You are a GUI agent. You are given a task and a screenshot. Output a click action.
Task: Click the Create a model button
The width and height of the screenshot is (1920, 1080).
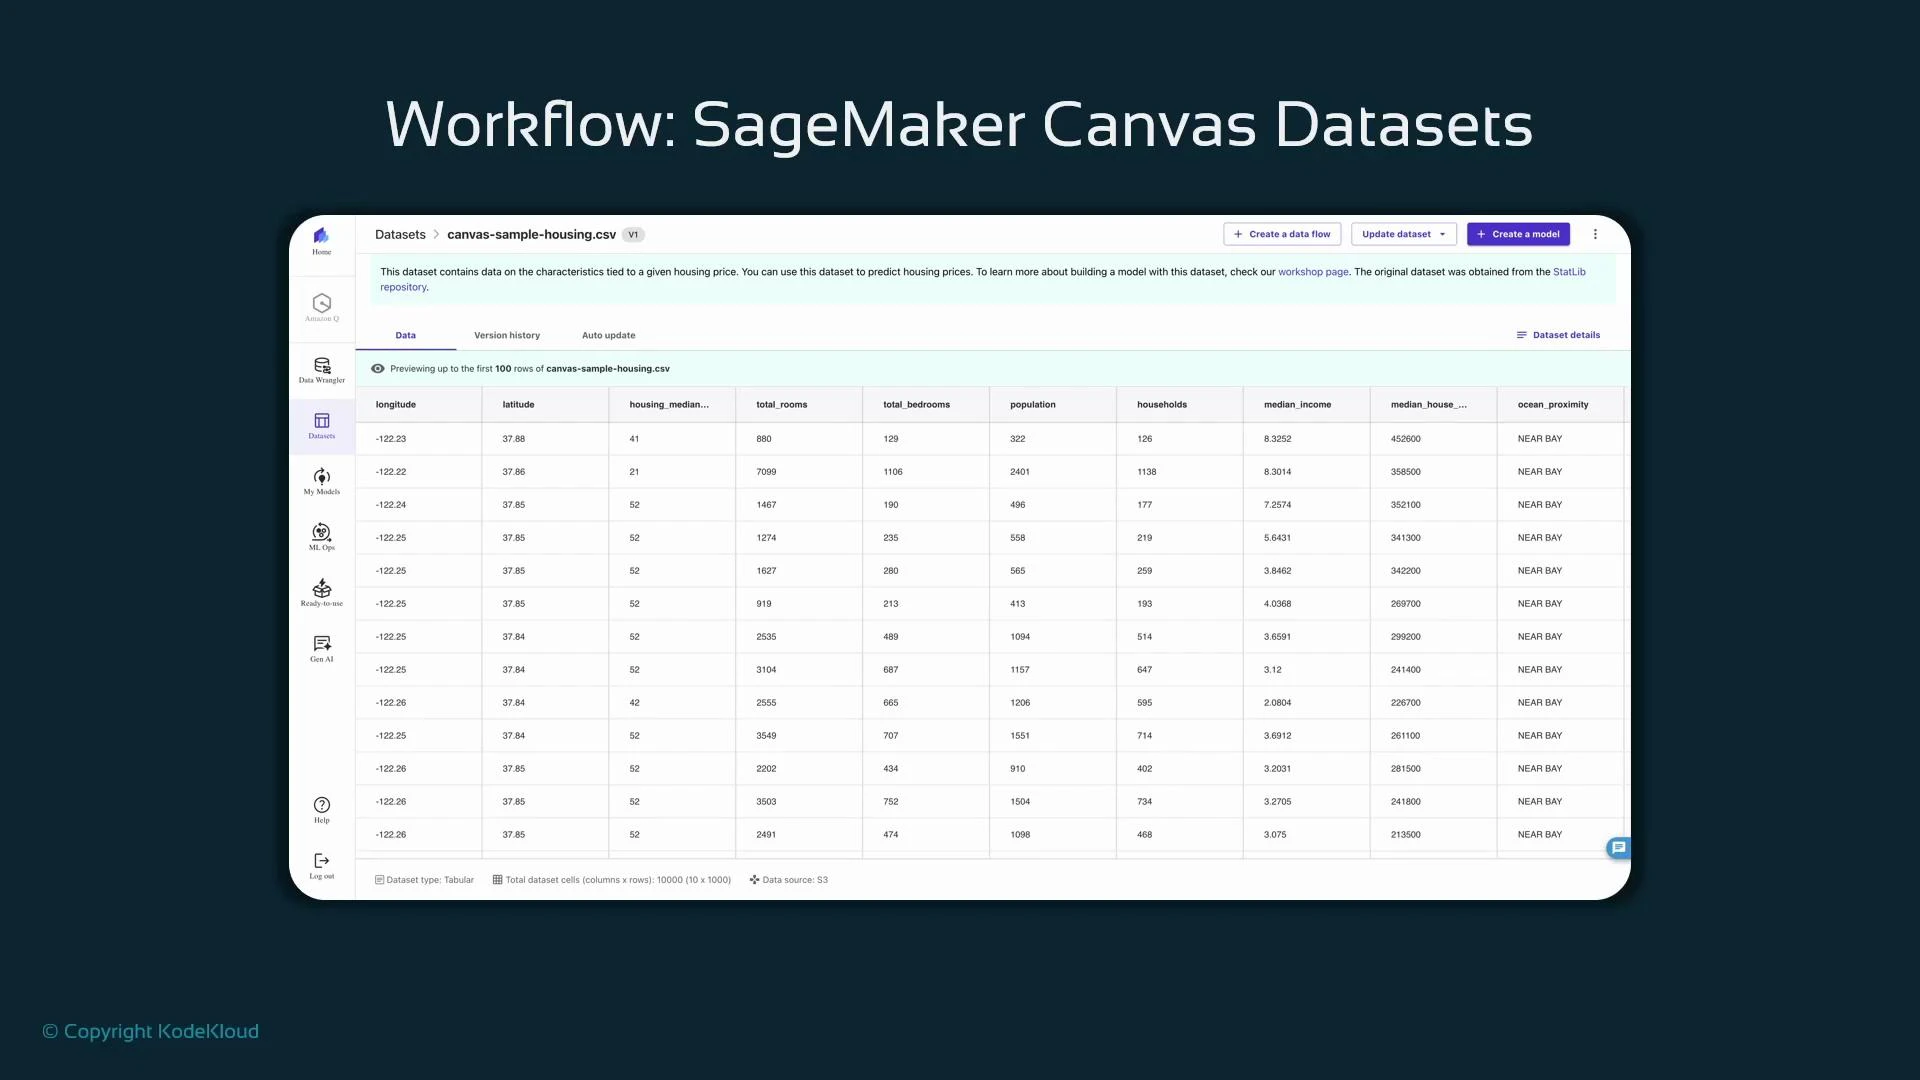click(1518, 234)
